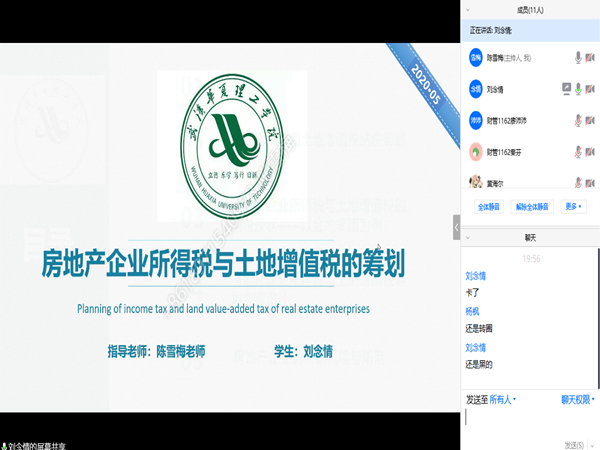Toggle camera of second 财管1162 member

[590, 152]
